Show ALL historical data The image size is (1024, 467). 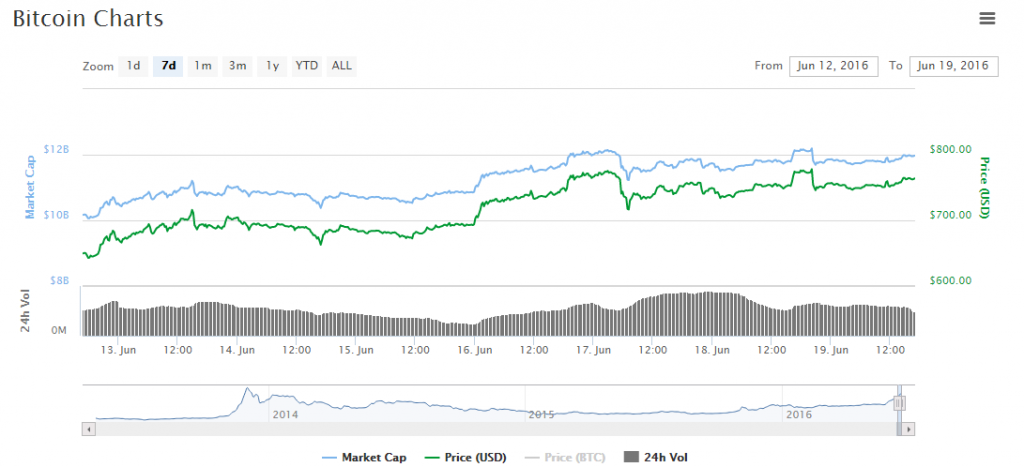pos(342,66)
